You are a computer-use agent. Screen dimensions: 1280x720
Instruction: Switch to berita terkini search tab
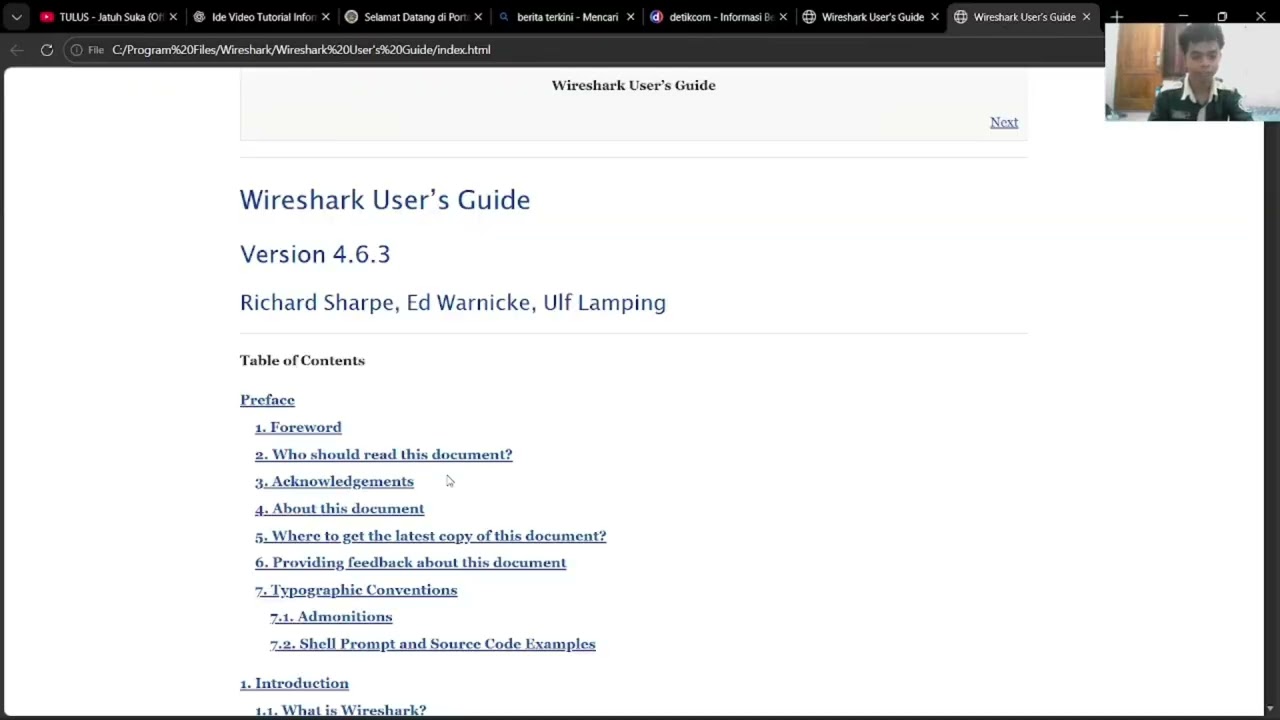pyautogui.click(x=565, y=17)
